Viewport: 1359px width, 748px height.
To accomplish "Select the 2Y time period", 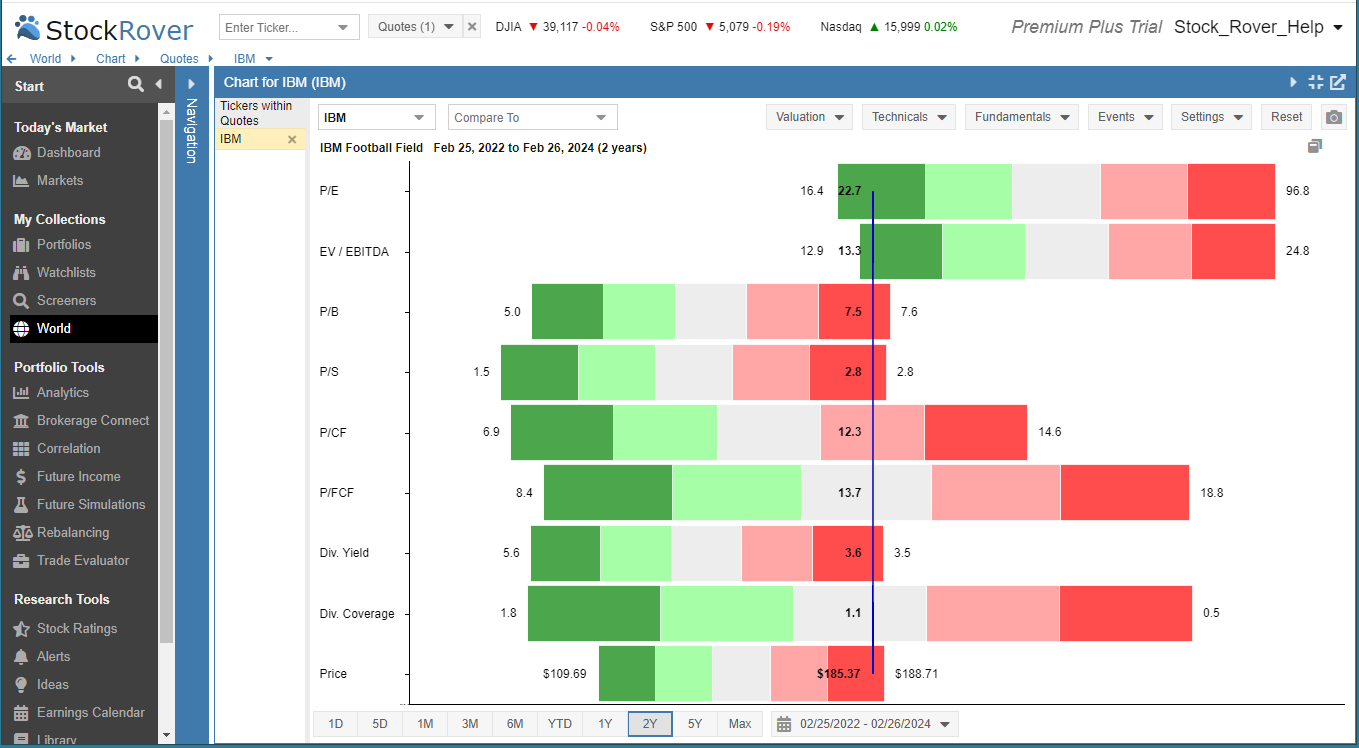I will coord(650,724).
